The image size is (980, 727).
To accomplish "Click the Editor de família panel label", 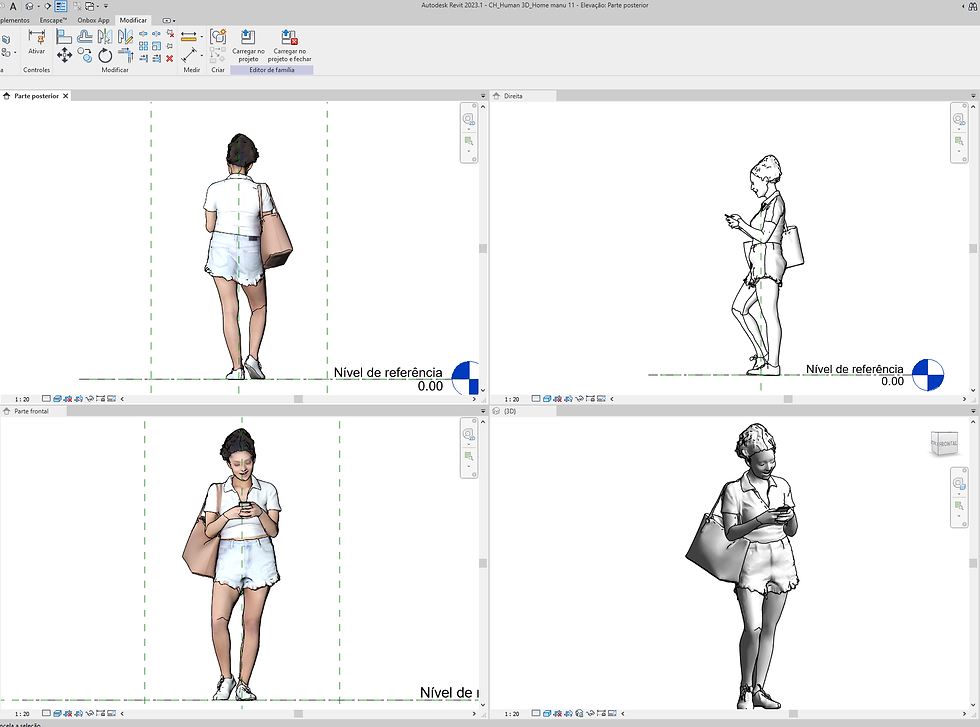I will (271, 70).
